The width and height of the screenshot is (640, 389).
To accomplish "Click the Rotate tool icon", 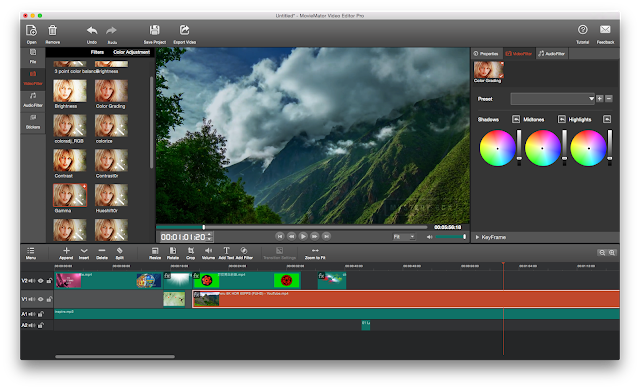I will pos(173,251).
